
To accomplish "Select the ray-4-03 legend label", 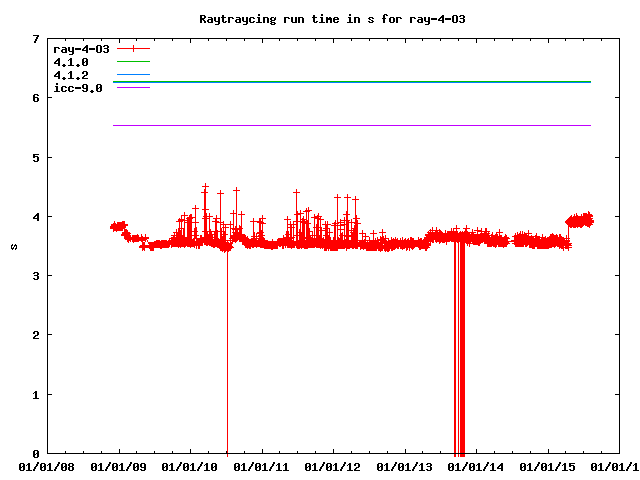I will [81, 48].
